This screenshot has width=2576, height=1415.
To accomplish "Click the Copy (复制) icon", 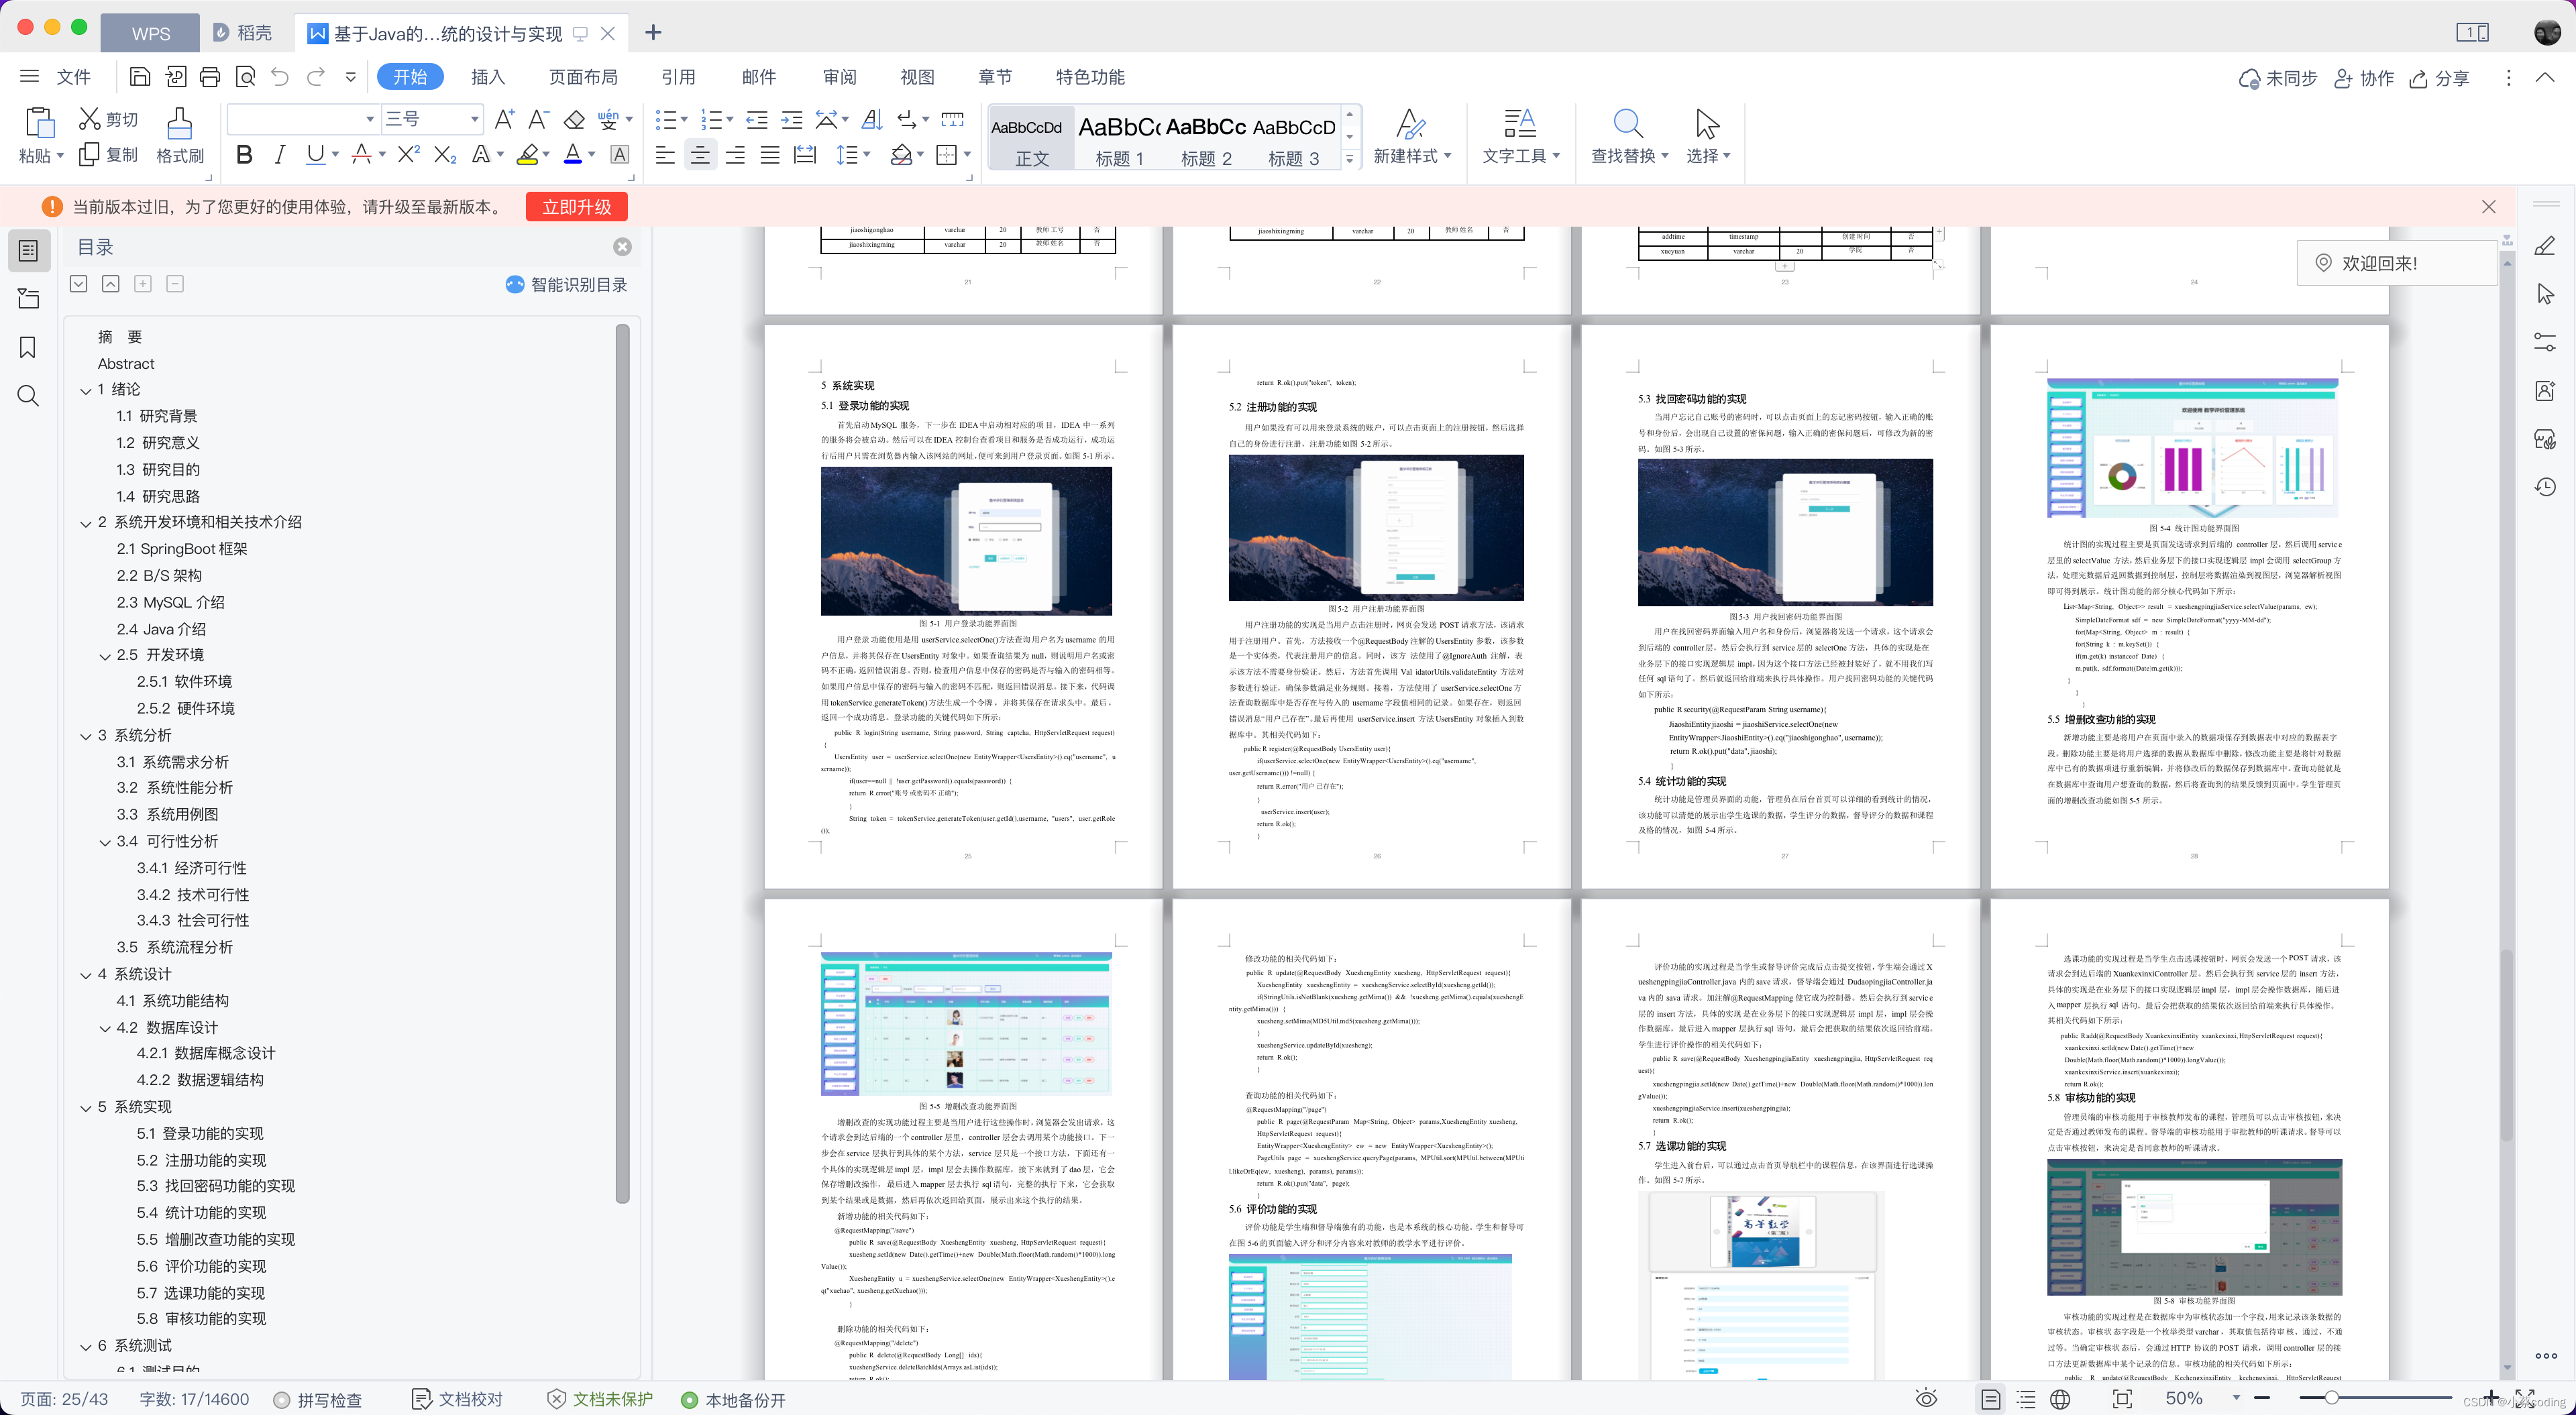I will pos(89,154).
